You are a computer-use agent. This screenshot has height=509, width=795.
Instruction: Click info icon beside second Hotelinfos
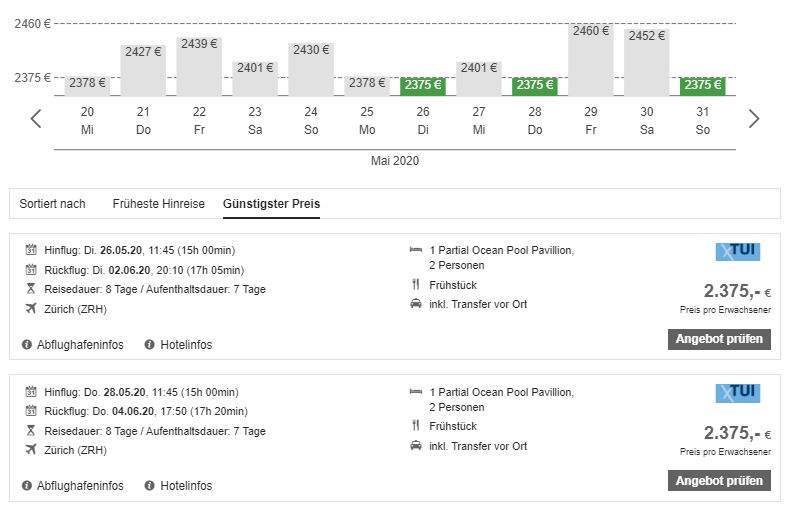[x=150, y=486]
